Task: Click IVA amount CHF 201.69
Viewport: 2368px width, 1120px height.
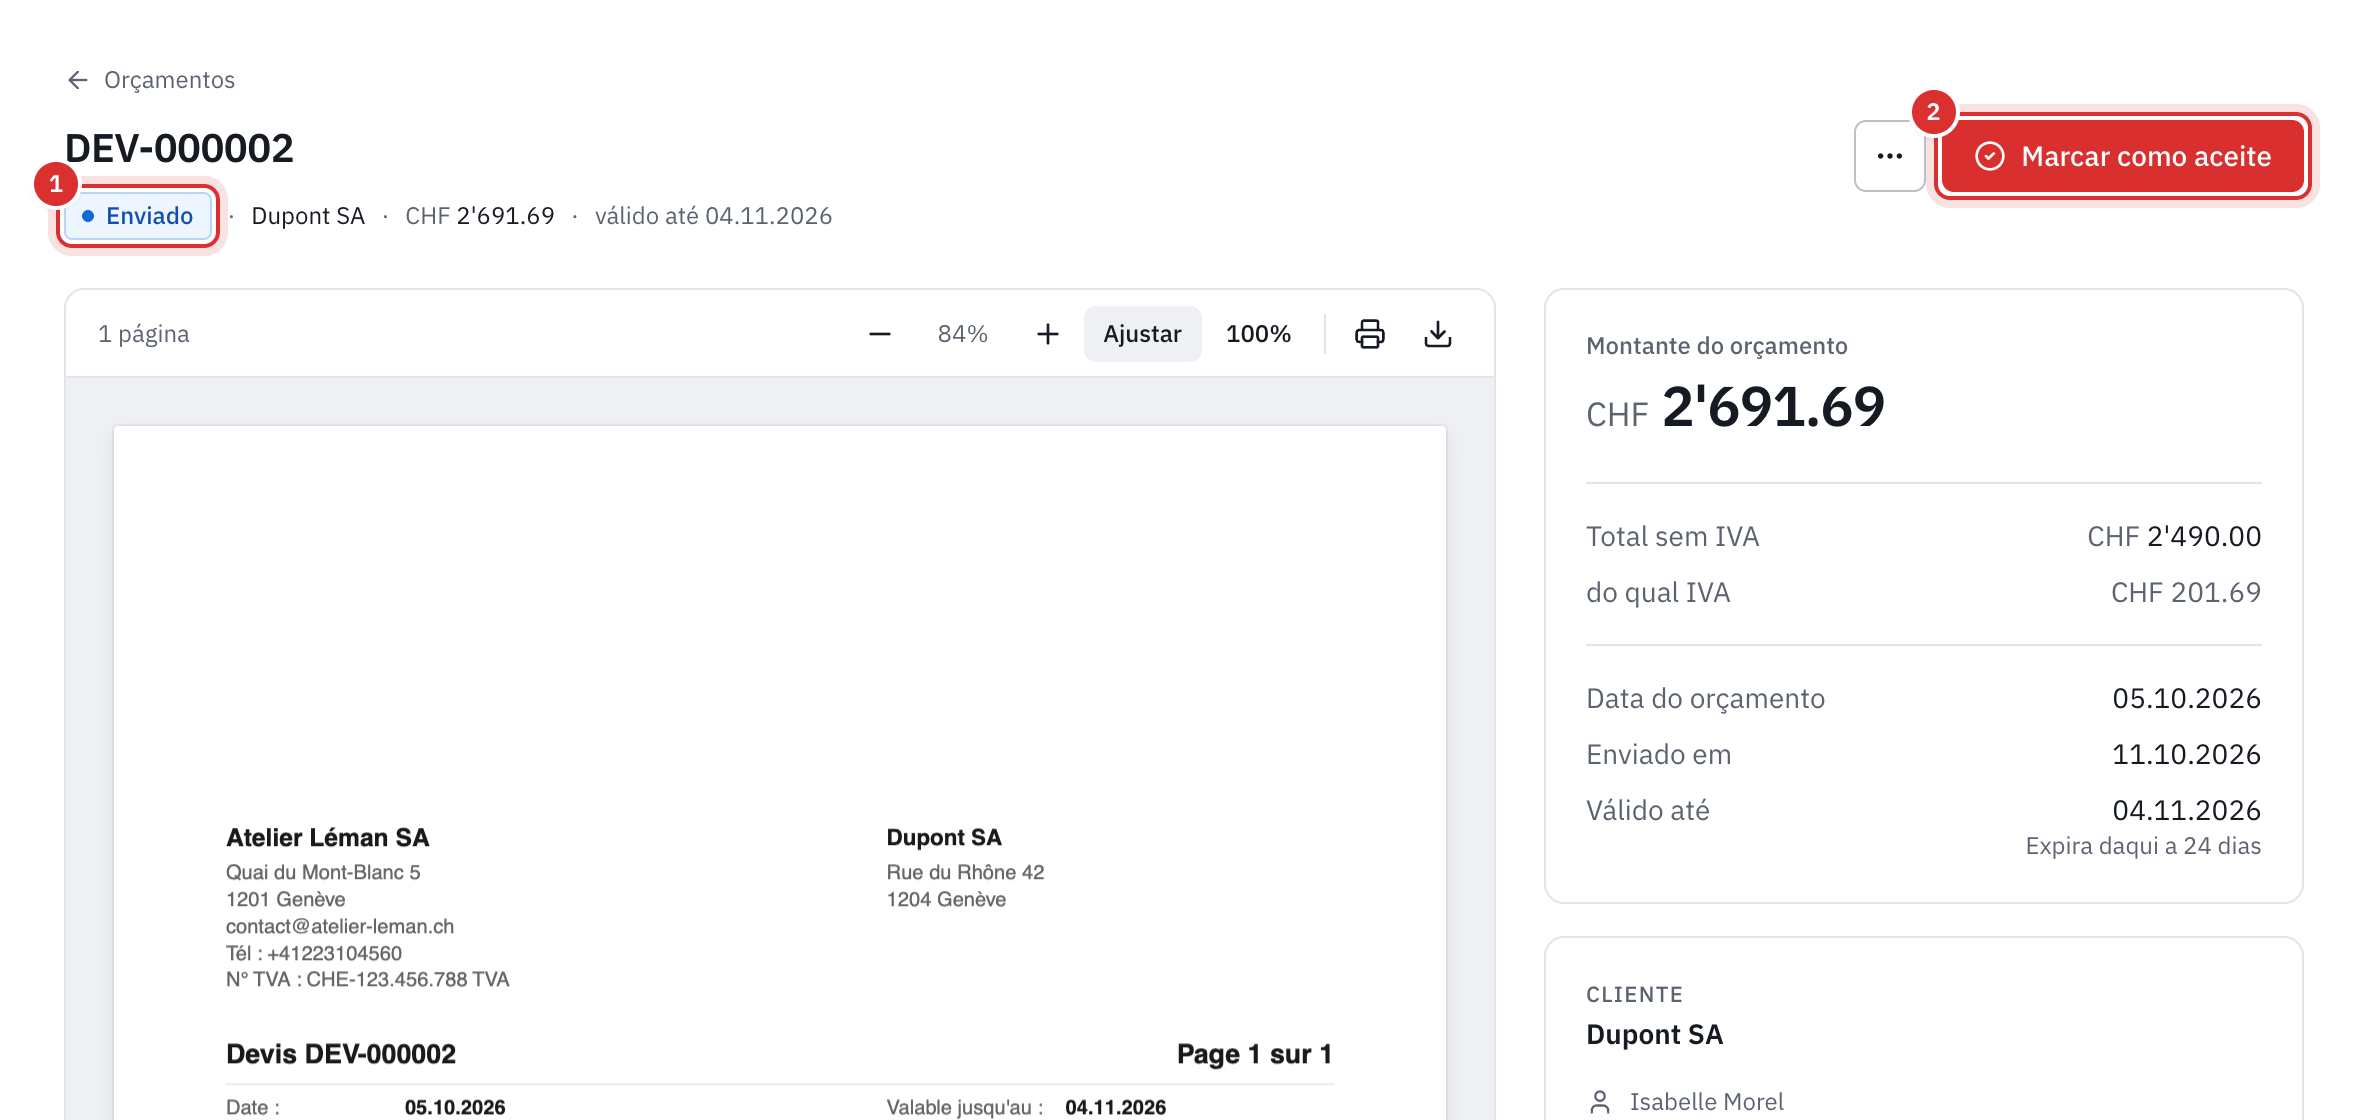Action: tap(2186, 593)
